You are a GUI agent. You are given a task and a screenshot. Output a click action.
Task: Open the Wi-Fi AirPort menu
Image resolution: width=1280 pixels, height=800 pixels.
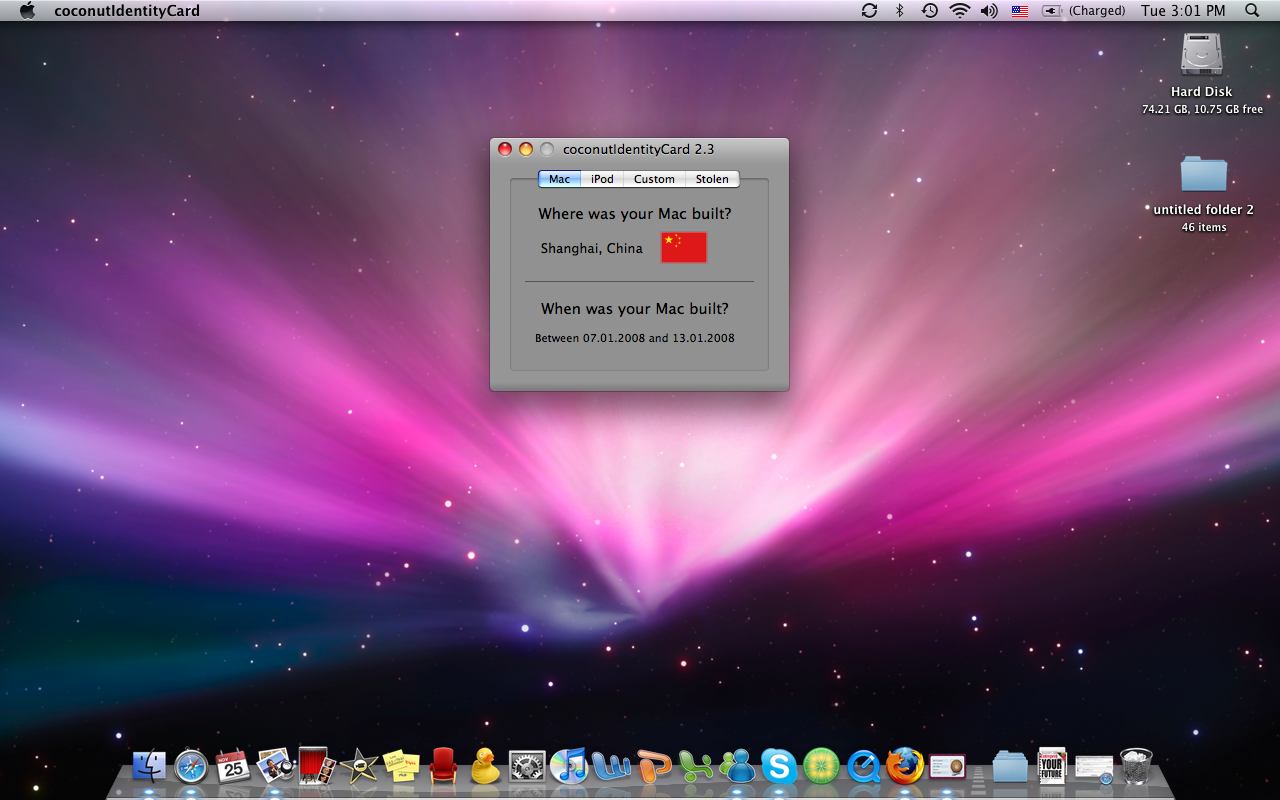960,10
